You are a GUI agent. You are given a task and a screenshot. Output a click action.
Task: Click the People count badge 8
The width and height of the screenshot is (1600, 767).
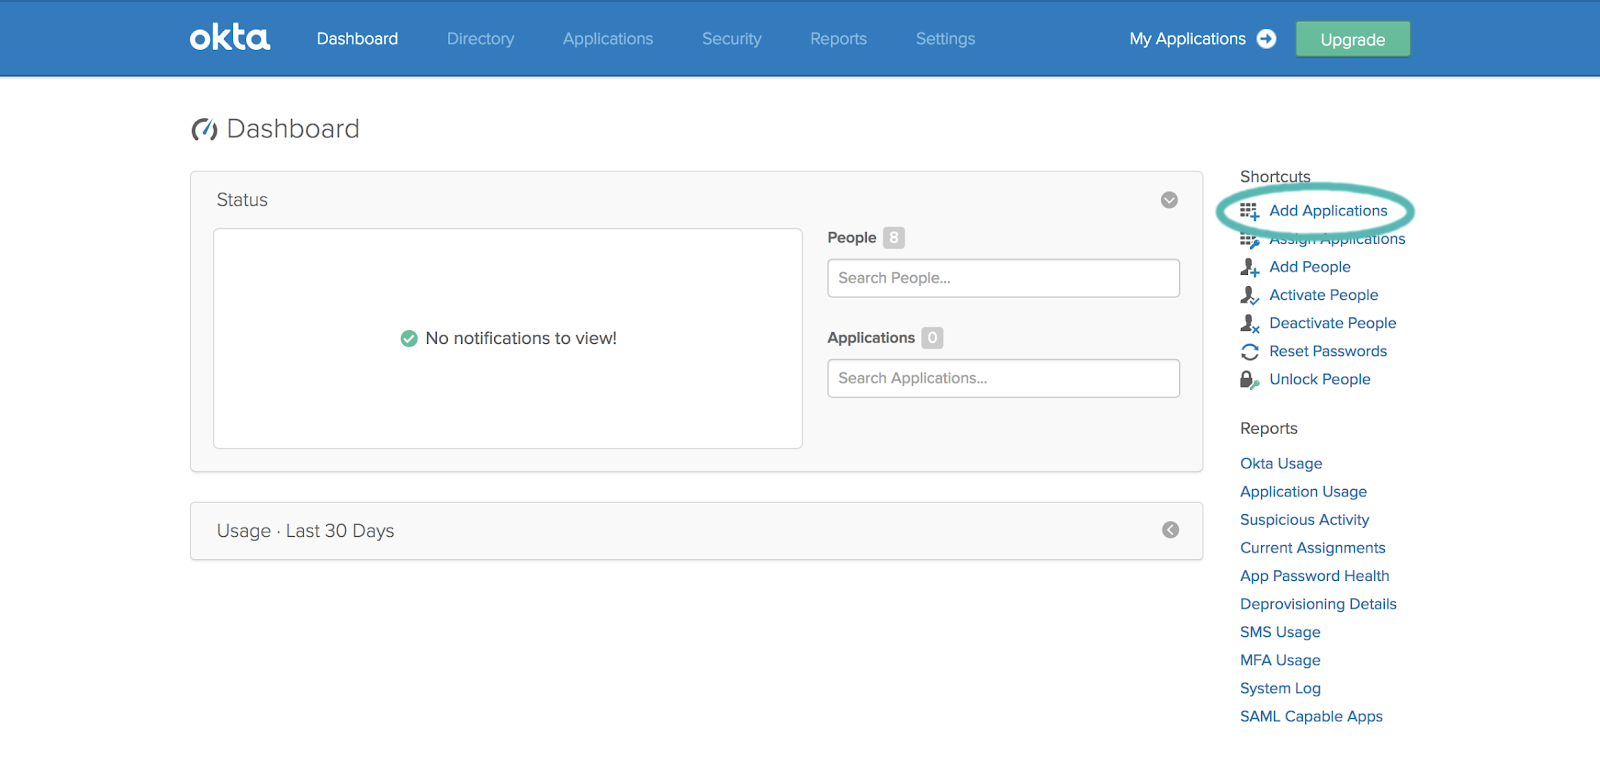point(893,238)
